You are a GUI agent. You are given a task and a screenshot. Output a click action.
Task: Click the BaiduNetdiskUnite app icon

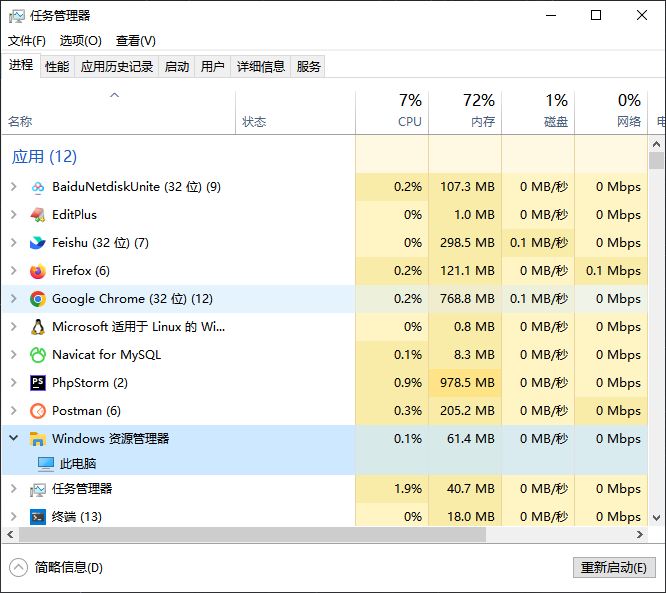(x=38, y=187)
